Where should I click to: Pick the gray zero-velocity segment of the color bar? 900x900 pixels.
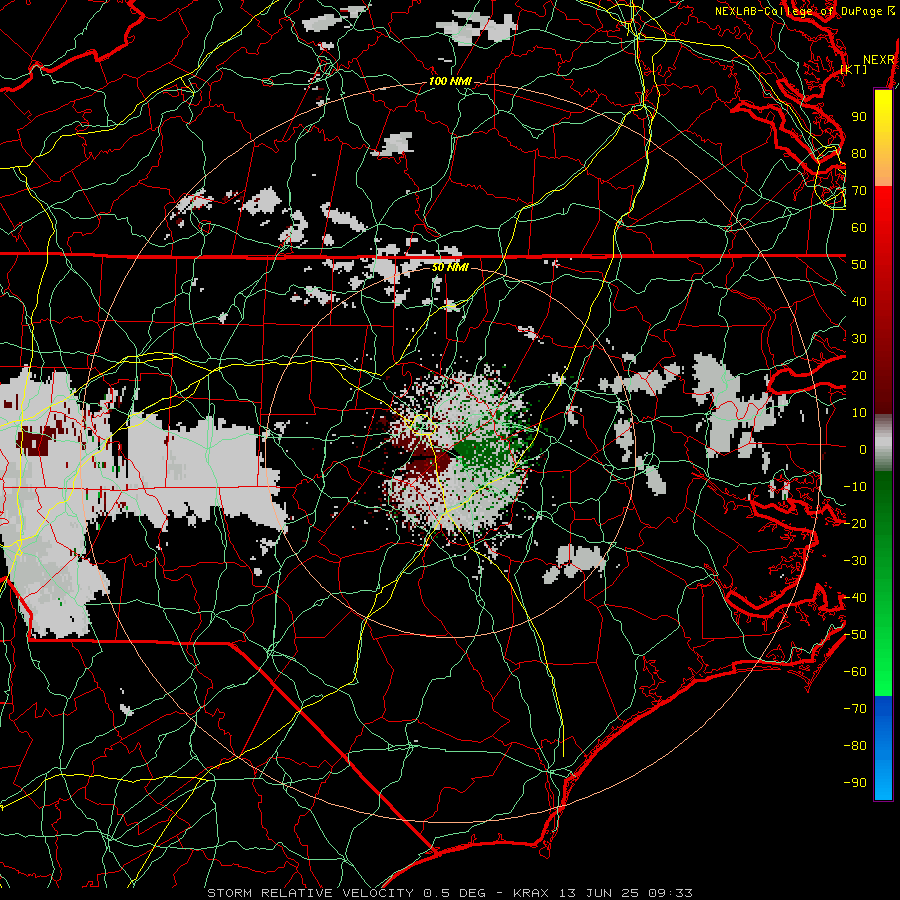point(883,443)
